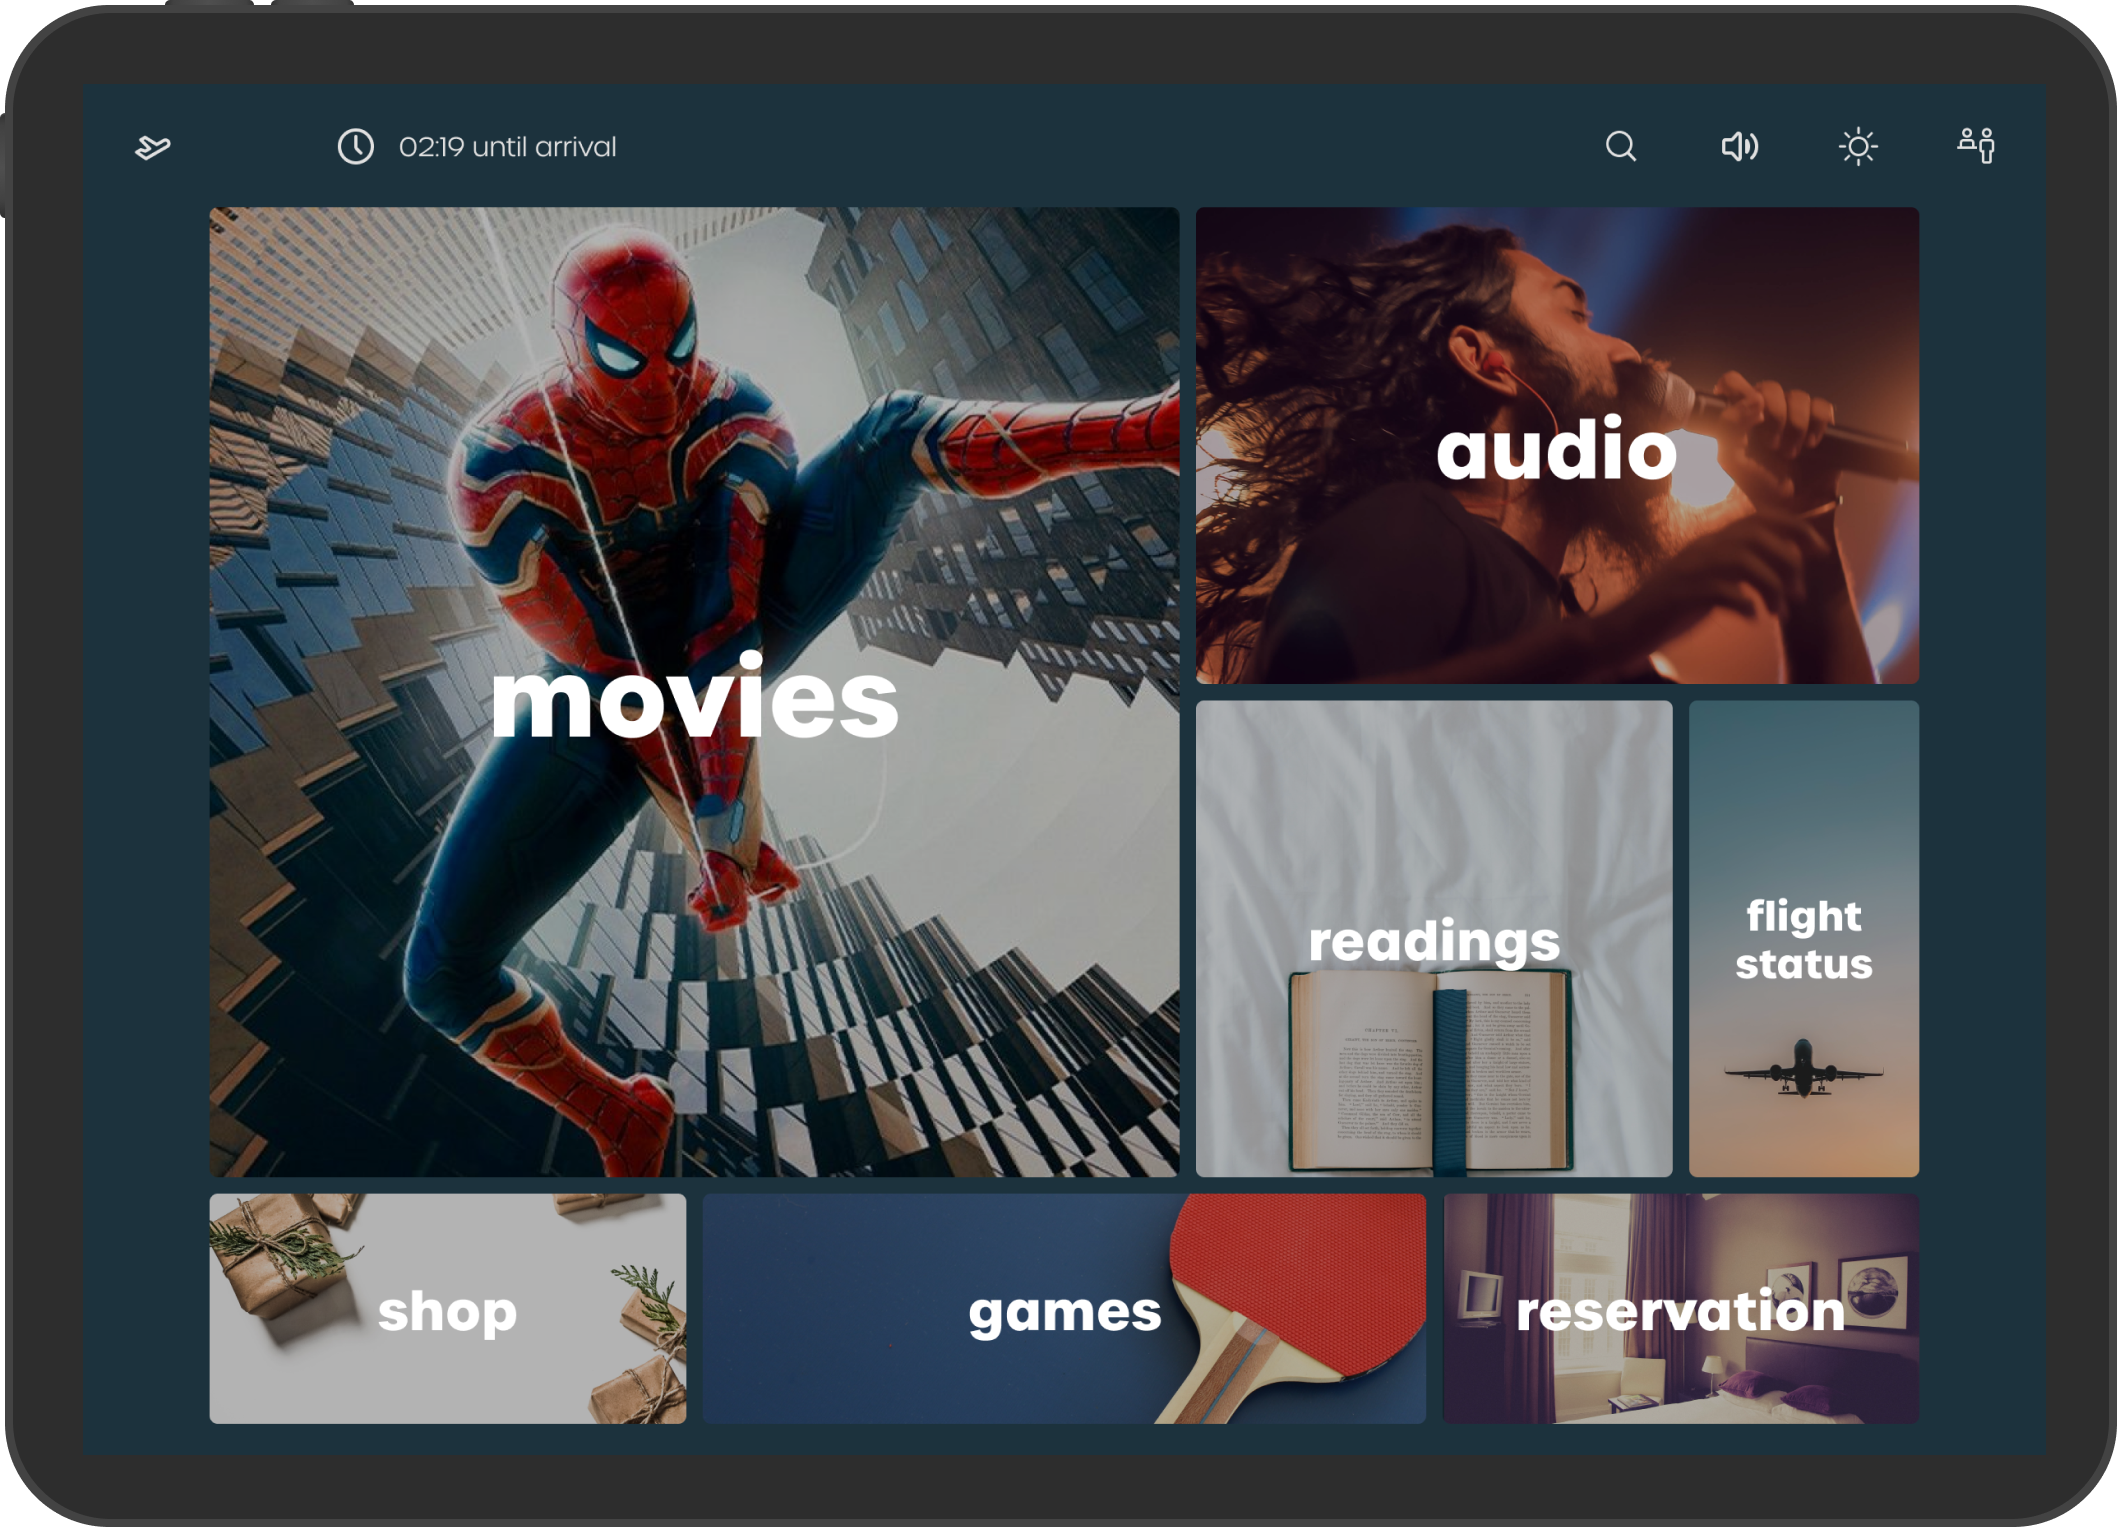Adjust brightness via the sun icon

[x=1858, y=147]
